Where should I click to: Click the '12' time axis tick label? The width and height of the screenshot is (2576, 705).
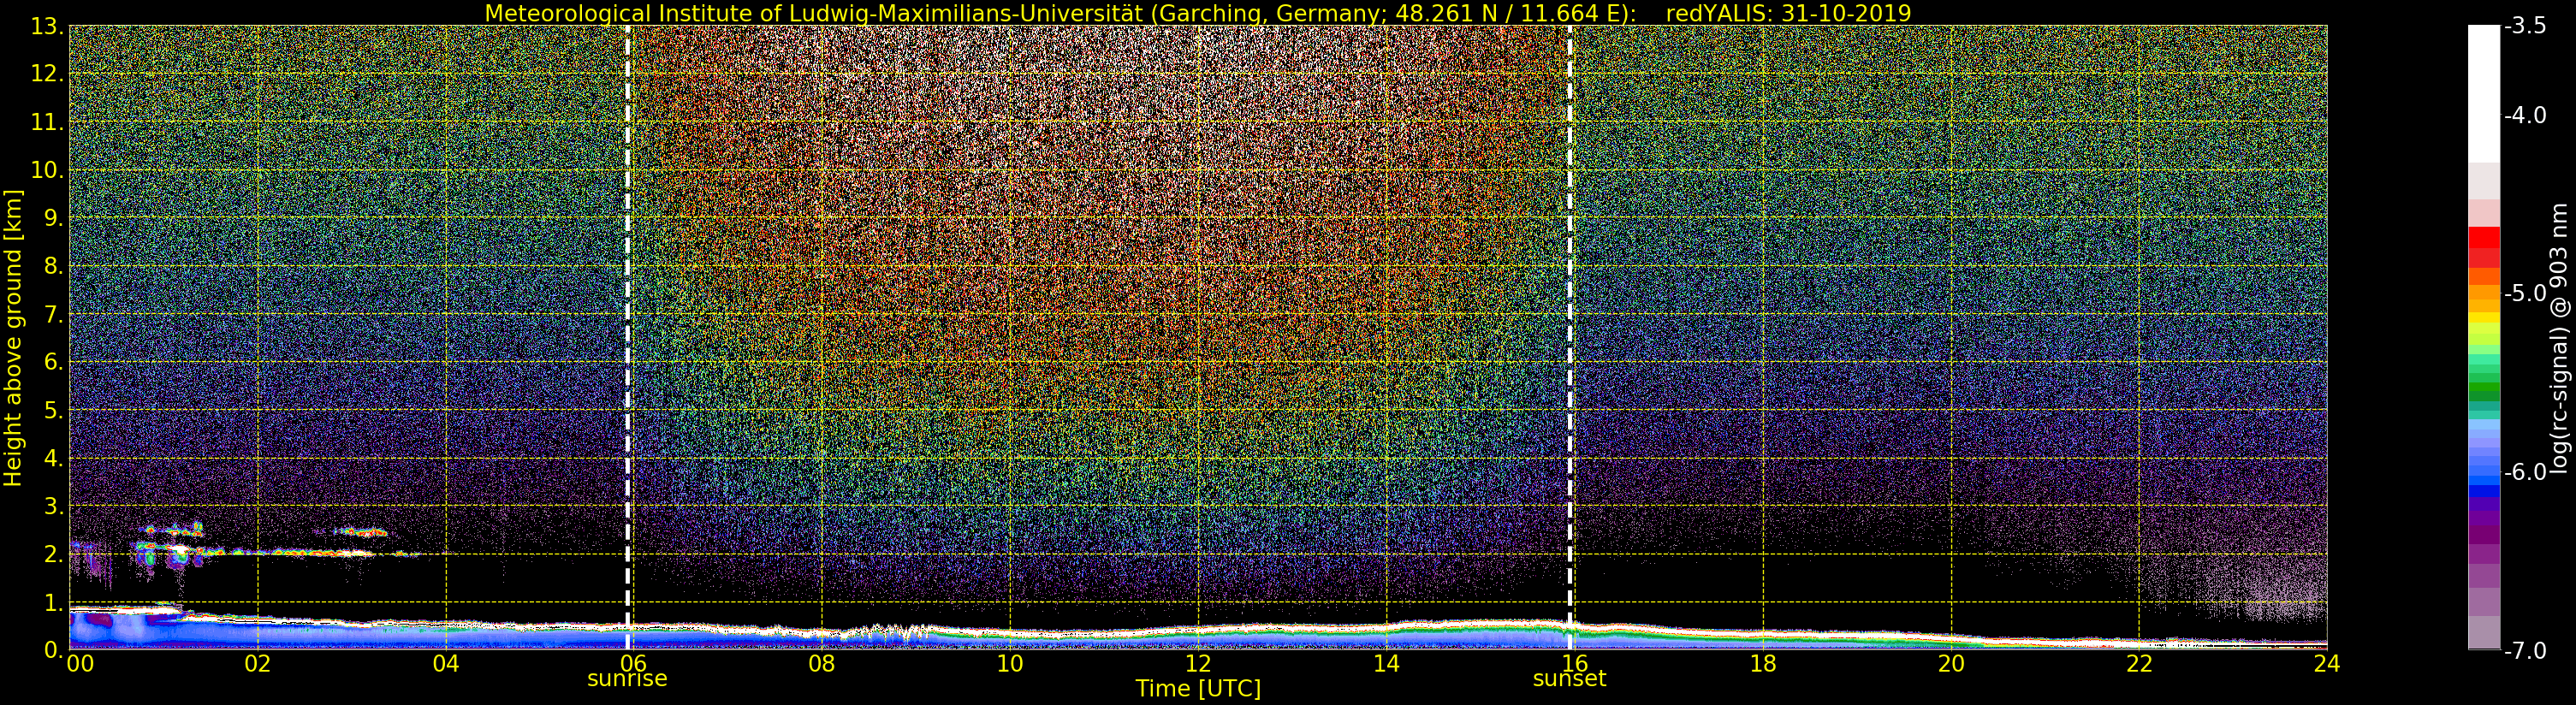[1198, 664]
